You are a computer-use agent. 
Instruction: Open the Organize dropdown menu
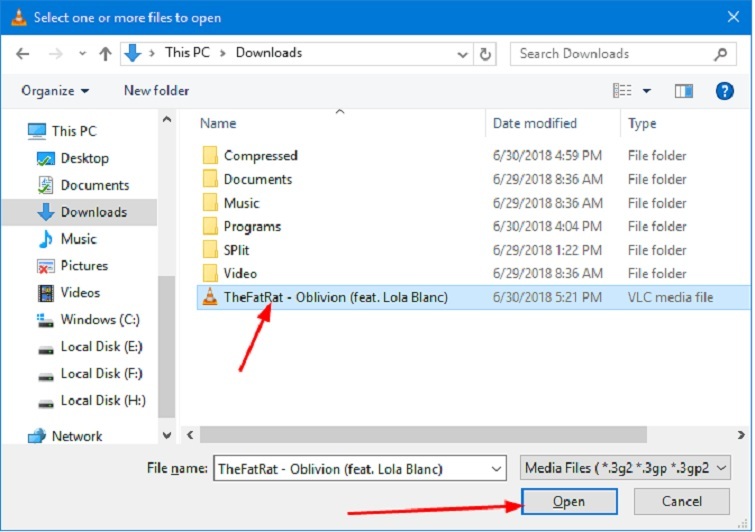[x=55, y=91]
